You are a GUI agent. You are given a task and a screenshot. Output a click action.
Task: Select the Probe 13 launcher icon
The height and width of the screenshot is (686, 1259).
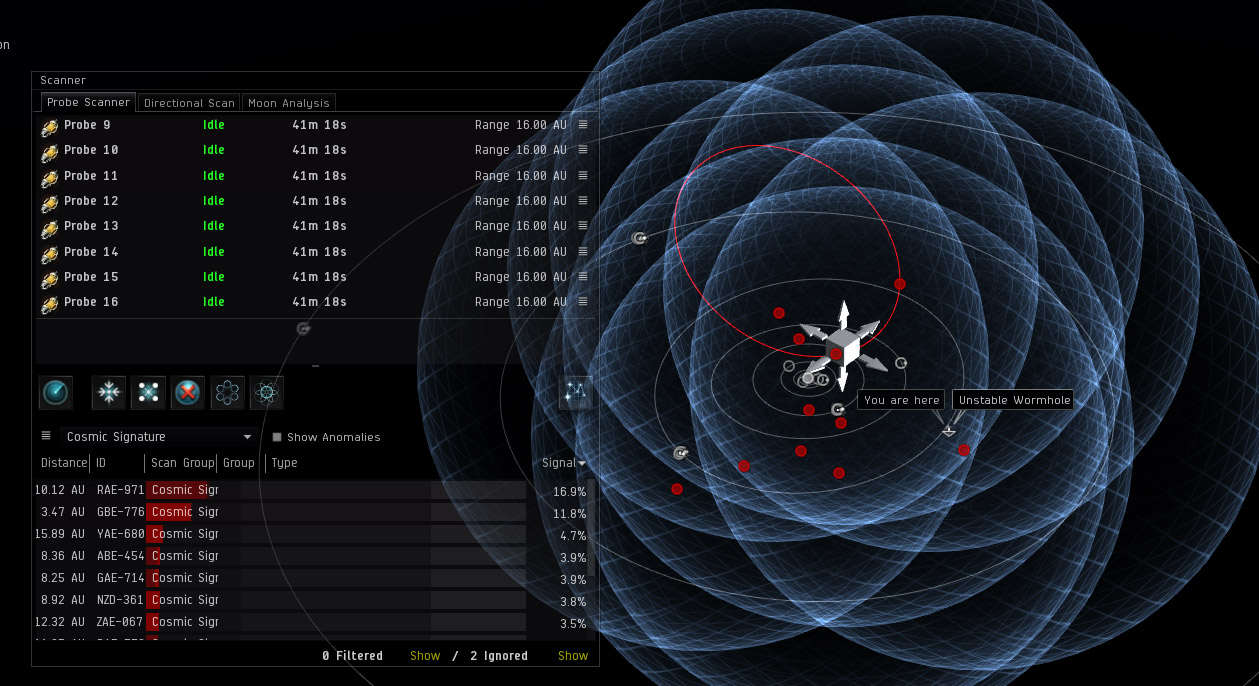point(49,228)
